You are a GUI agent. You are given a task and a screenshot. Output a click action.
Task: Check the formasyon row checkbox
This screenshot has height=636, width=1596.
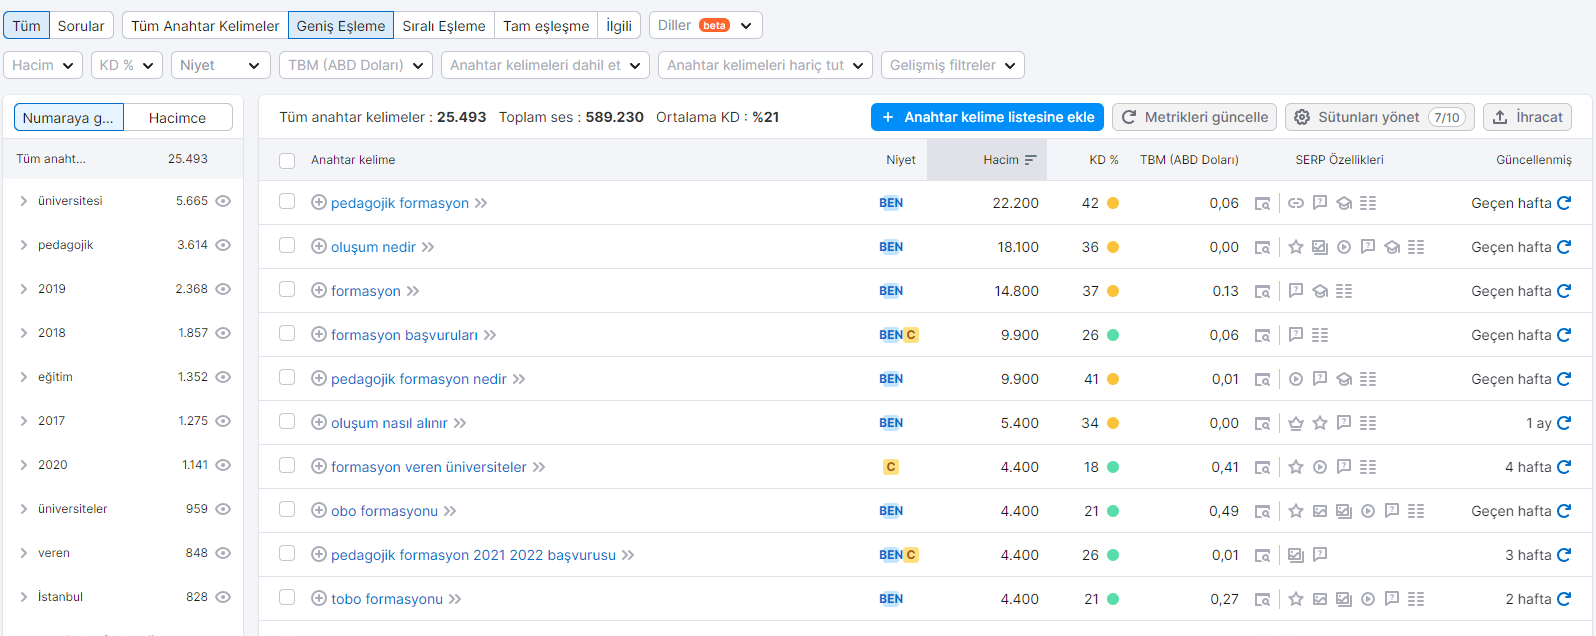pos(287,289)
